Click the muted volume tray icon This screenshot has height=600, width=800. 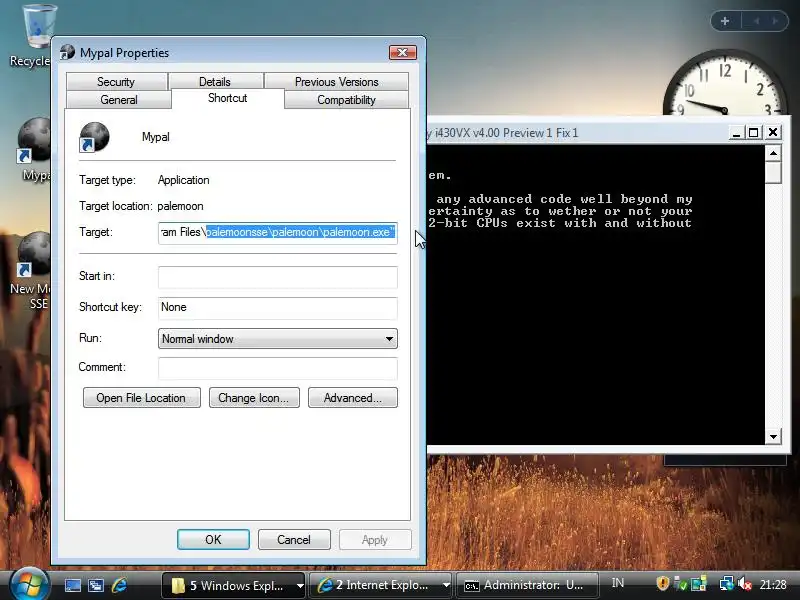744,583
